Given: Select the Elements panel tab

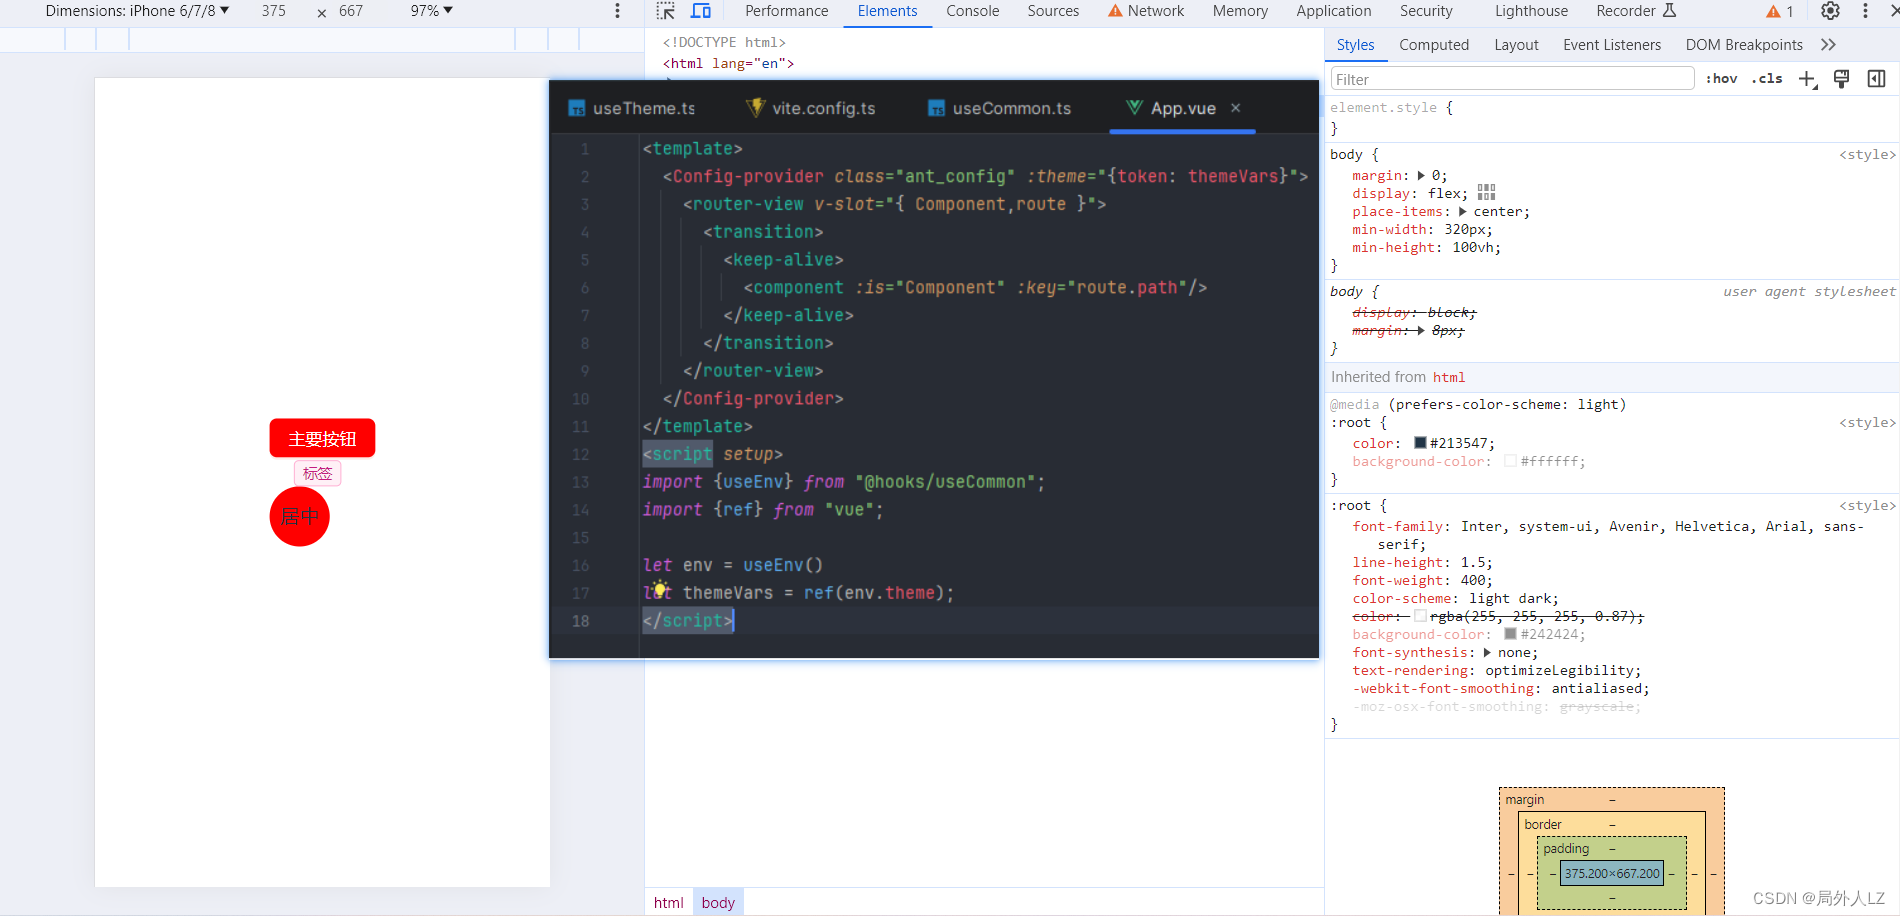Looking at the screenshot, I should point(887,11).
